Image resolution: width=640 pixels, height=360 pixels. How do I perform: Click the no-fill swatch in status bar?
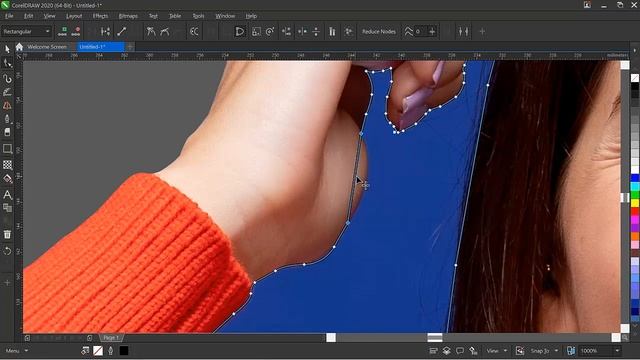(98, 351)
